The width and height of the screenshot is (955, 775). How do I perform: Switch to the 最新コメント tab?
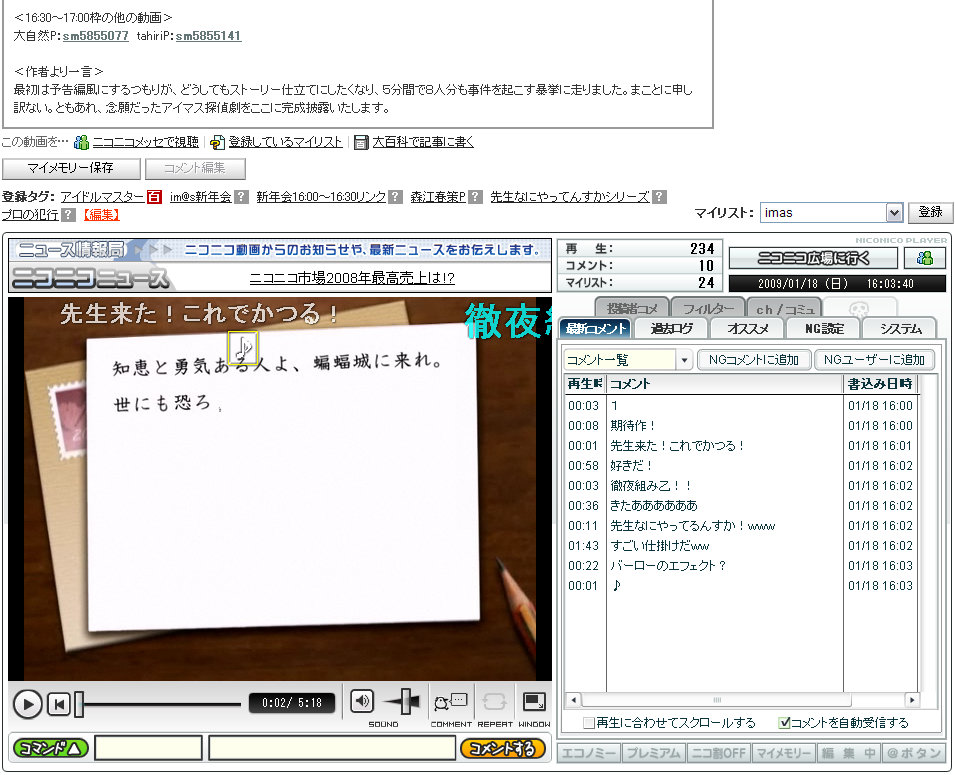[x=596, y=329]
